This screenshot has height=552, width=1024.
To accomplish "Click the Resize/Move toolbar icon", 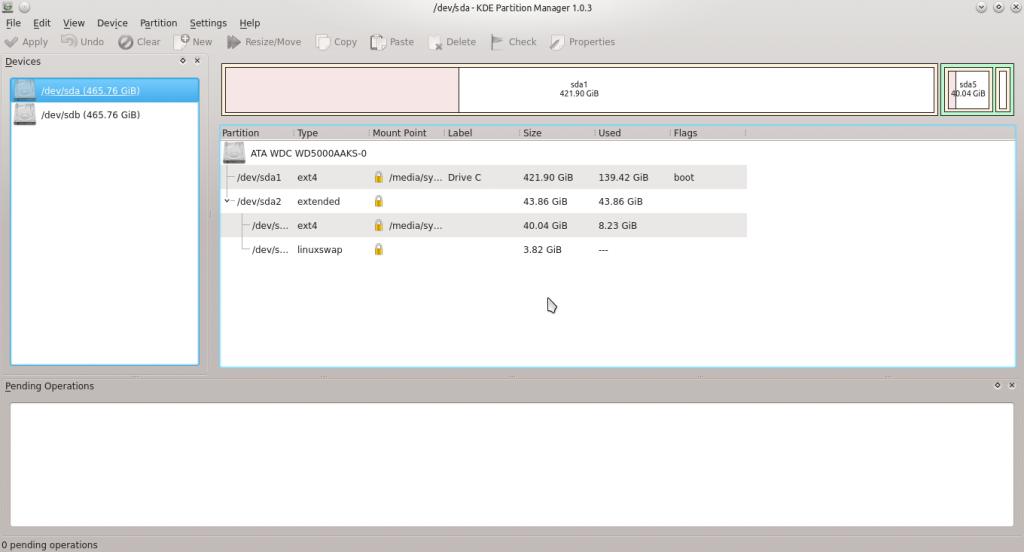I will click(x=234, y=42).
